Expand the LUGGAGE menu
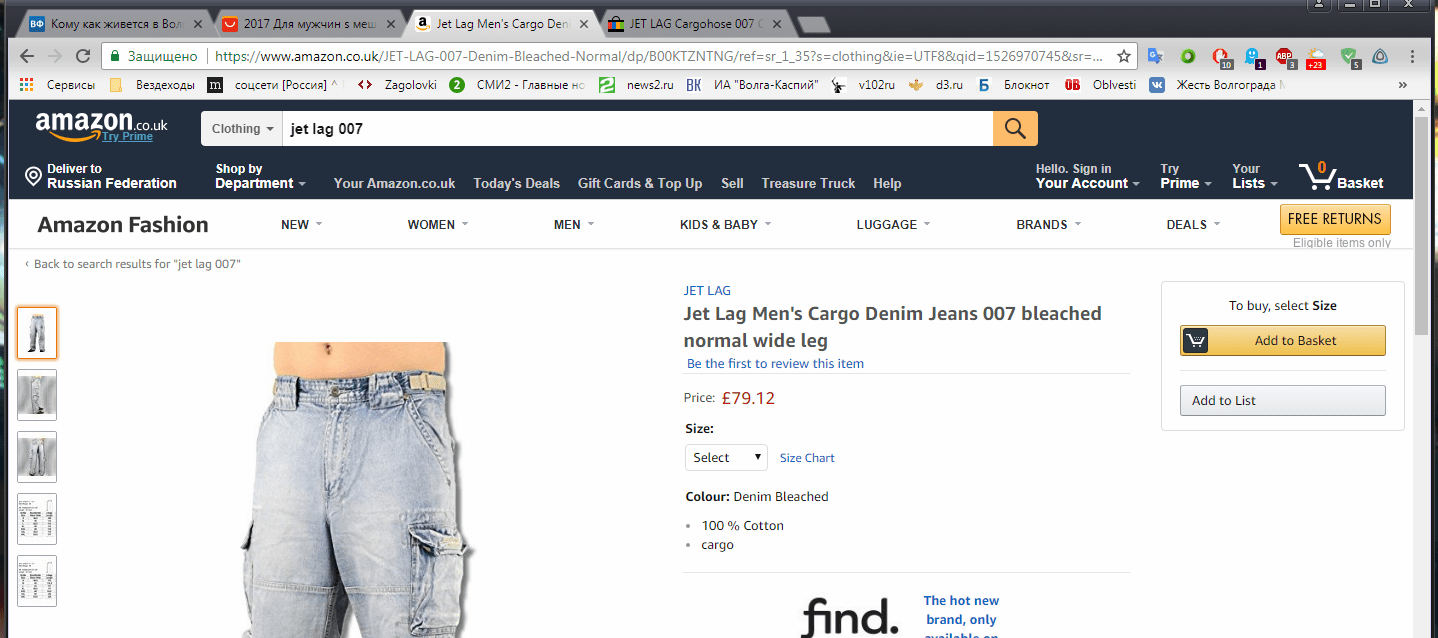This screenshot has height=638, width=1438. click(893, 225)
